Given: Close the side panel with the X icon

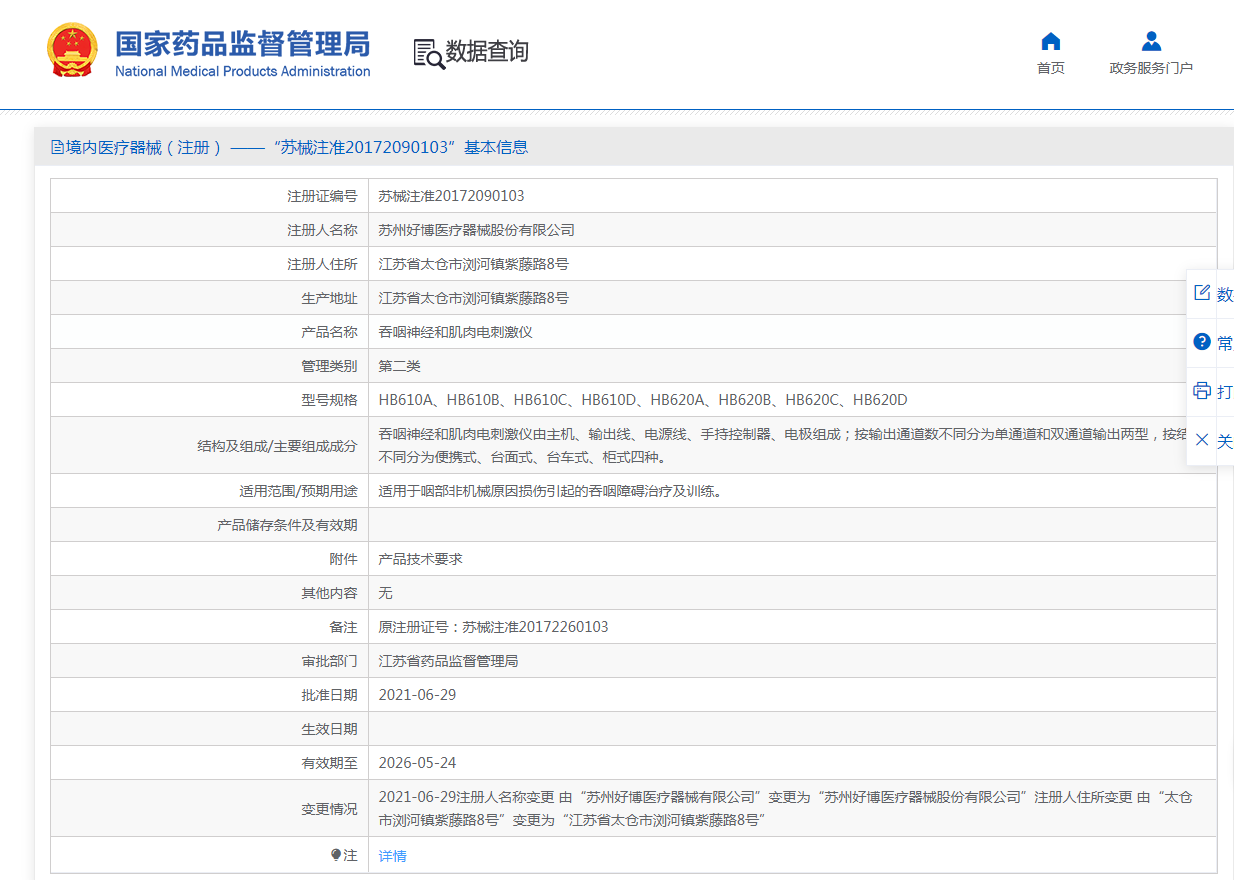Looking at the screenshot, I should pyautogui.click(x=1202, y=440).
